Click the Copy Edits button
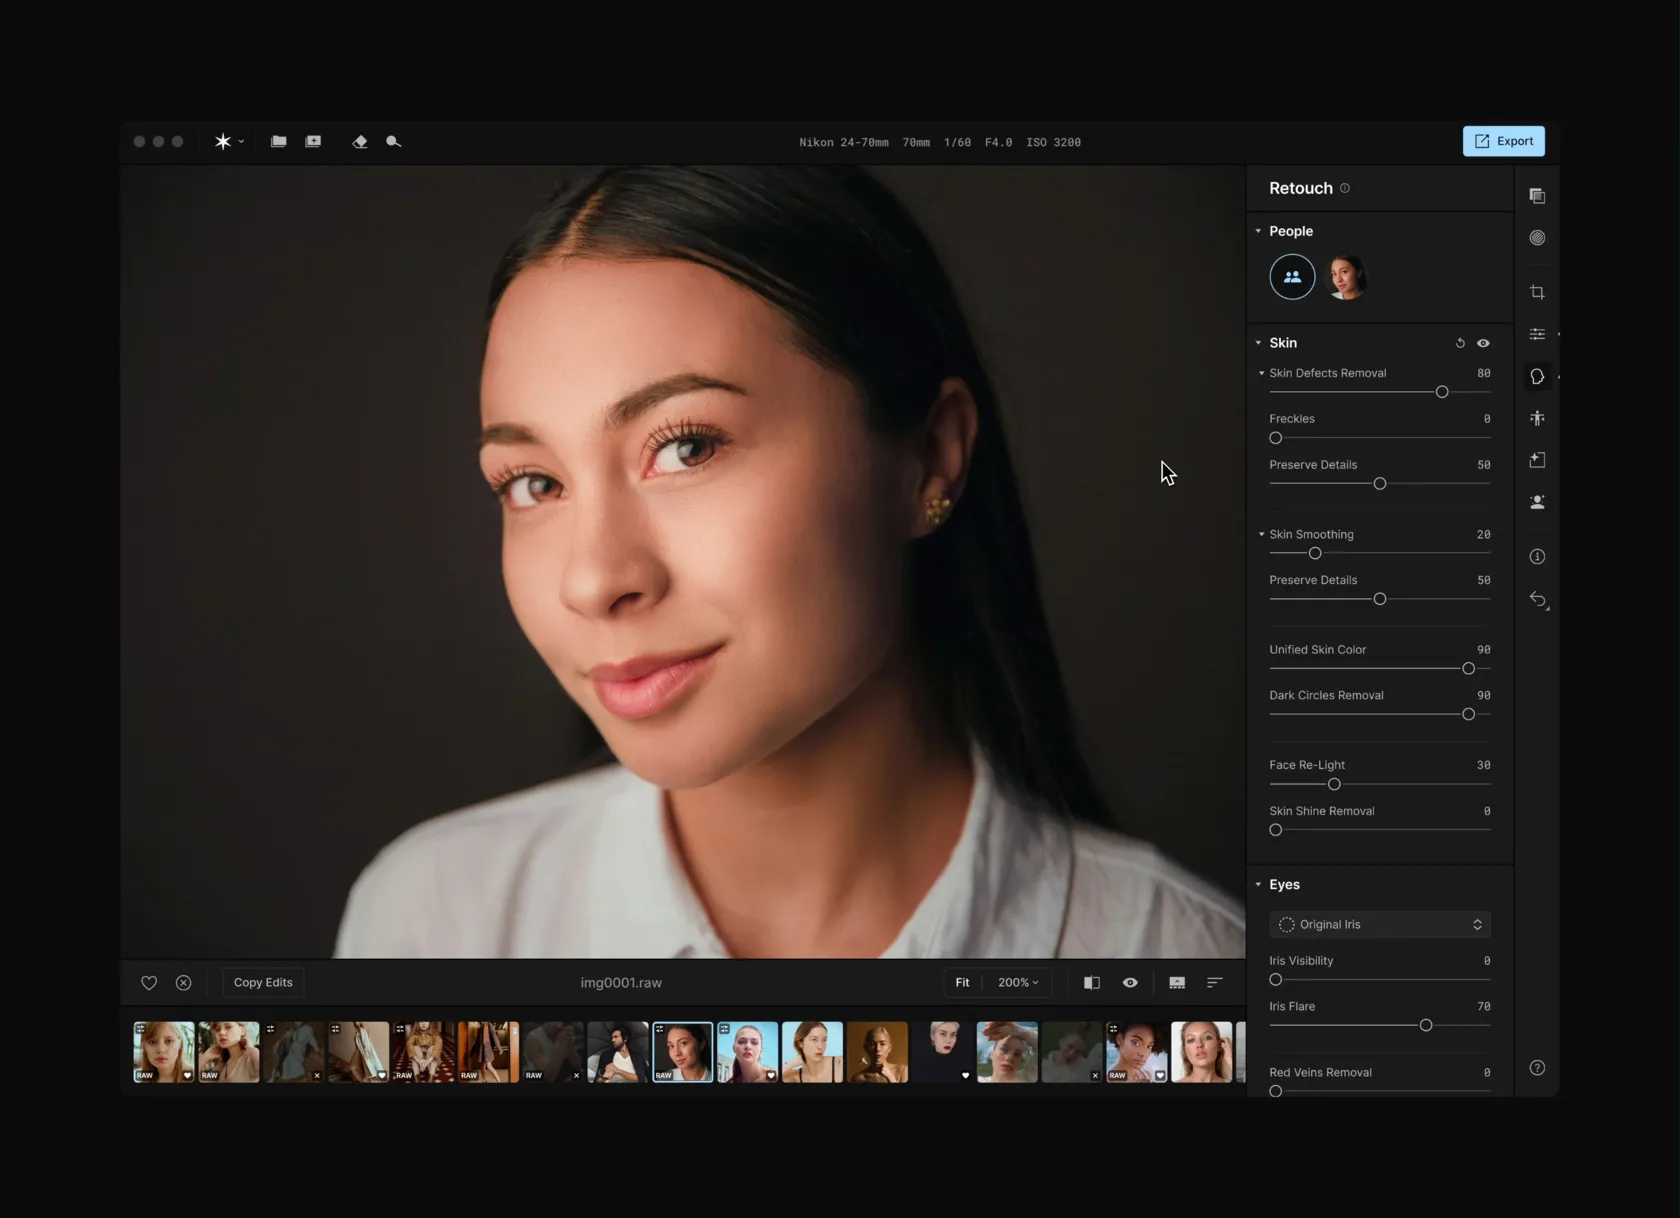The width and height of the screenshot is (1680, 1218). [263, 983]
